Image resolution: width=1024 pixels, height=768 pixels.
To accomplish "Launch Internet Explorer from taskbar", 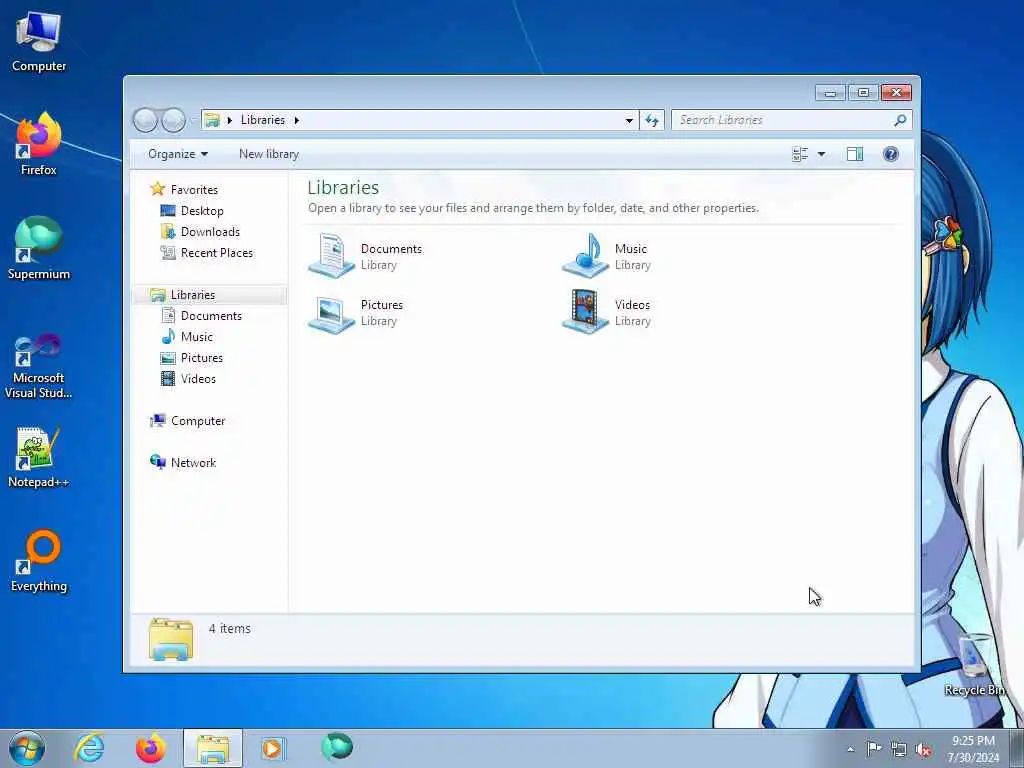I will point(89,748).
